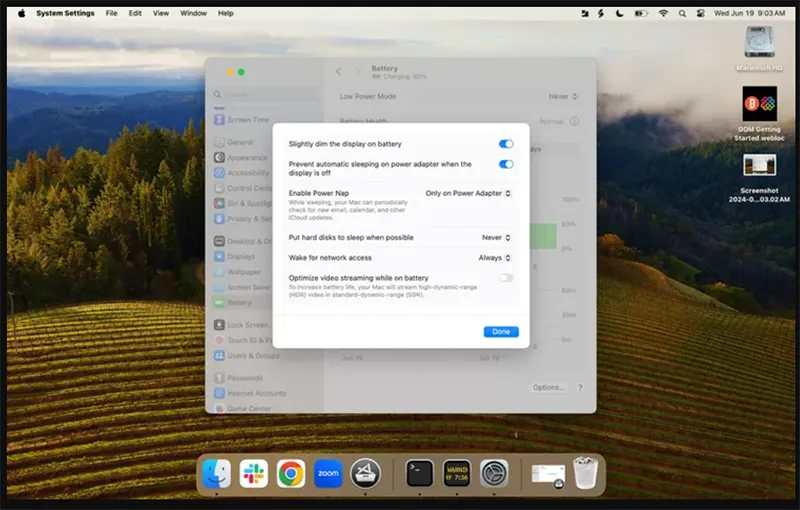Open Enable Power Nap dropdown
The width and height of the screenshot is (800, 510).
click(x=468, y=193)
